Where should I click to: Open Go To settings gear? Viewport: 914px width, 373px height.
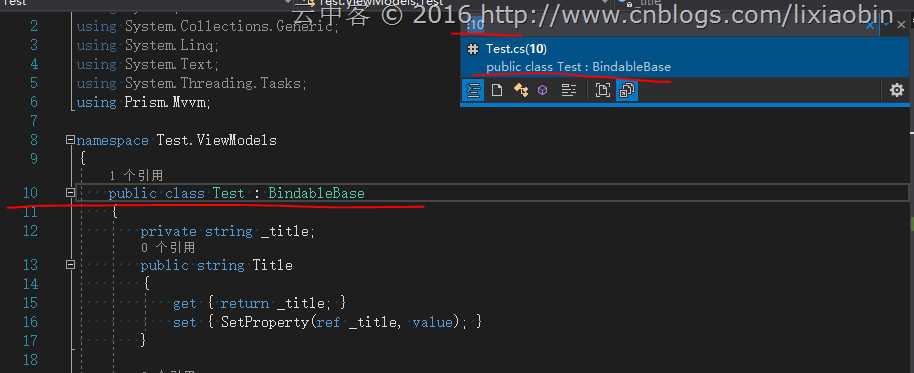(897, 90)
